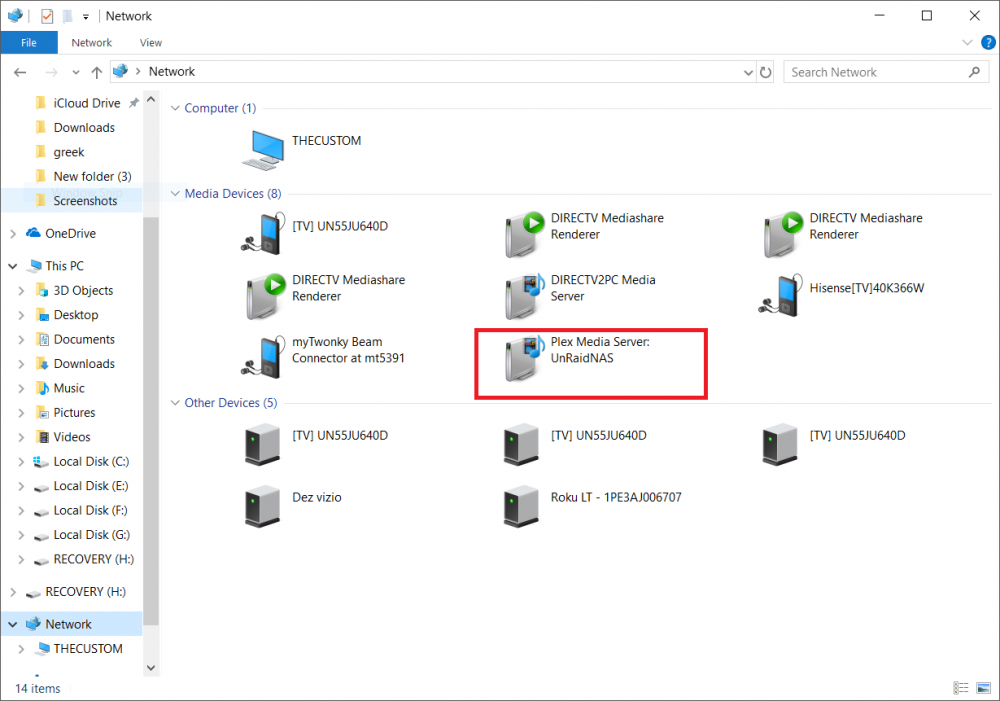Open the address bar history dropdown
This screenshot has width=1000, height=701.
click(x=748, y=73)
